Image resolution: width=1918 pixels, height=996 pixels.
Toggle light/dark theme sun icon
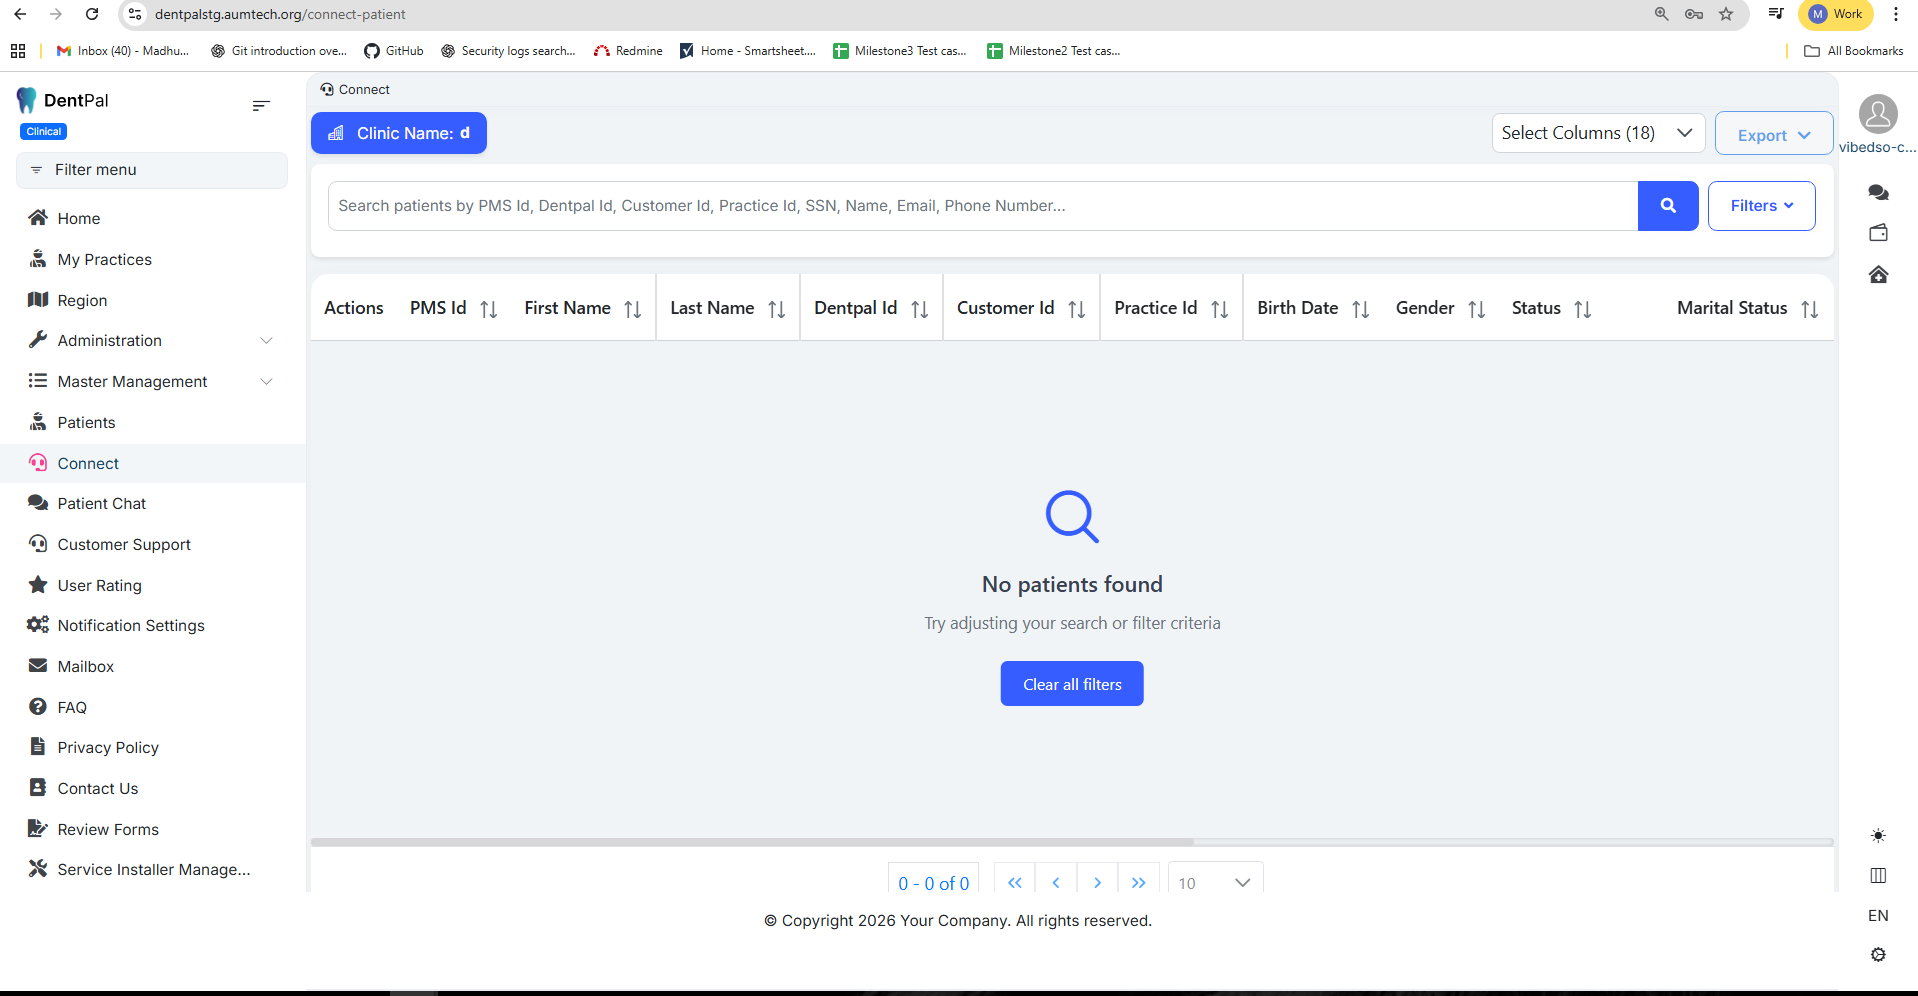tap(1878, 835)
